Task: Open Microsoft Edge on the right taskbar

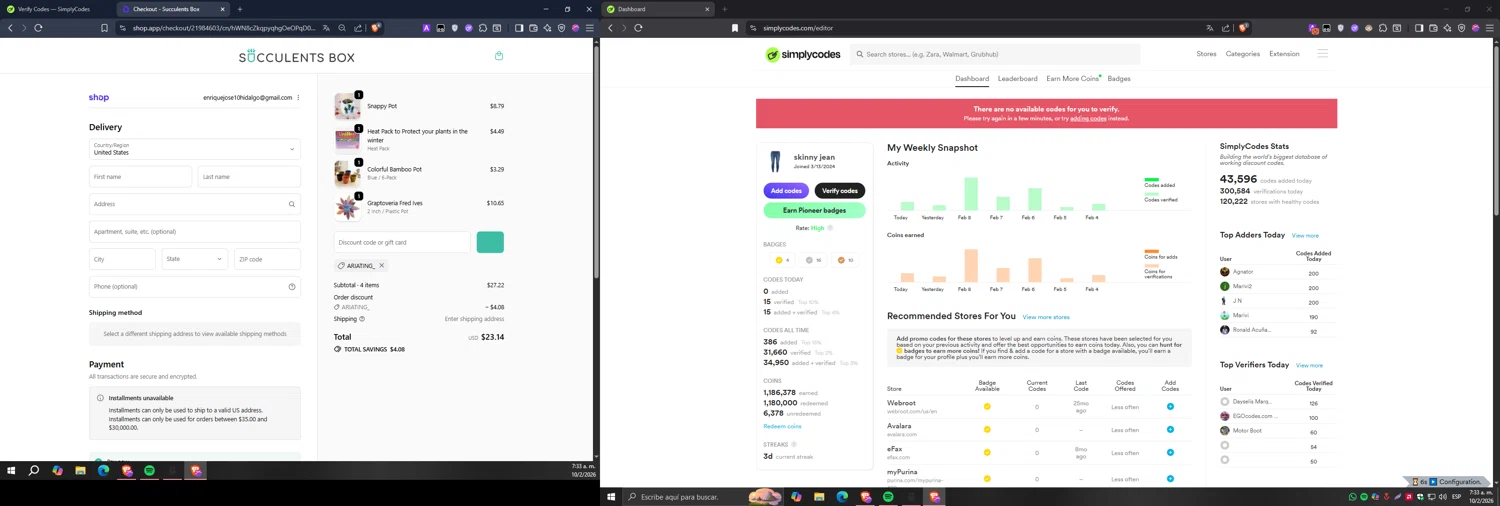Action: coord(842,497)
